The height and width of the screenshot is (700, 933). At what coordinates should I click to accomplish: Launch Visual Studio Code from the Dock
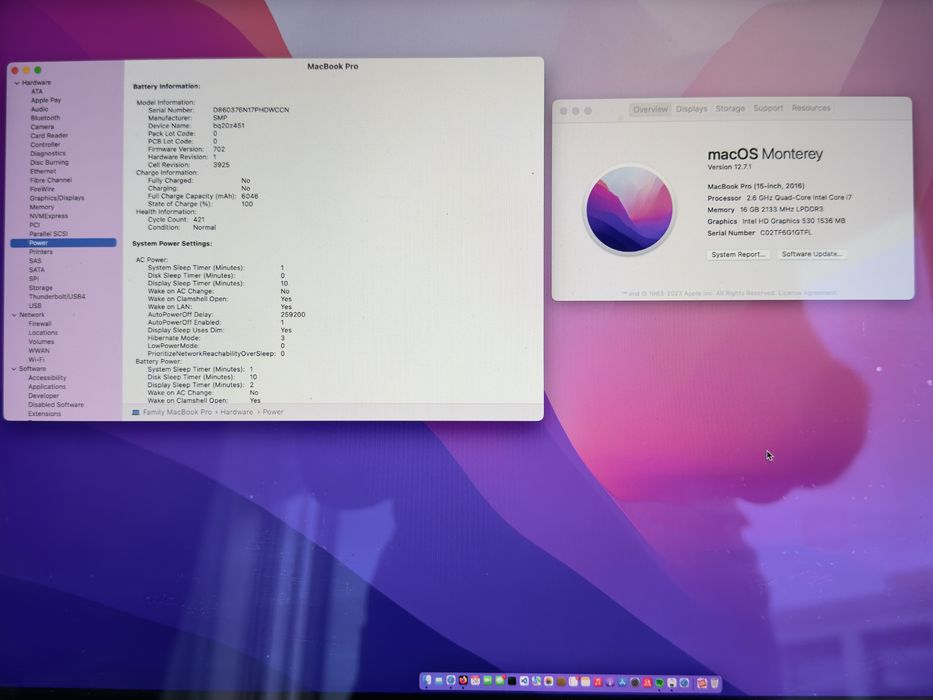[524, 681]
